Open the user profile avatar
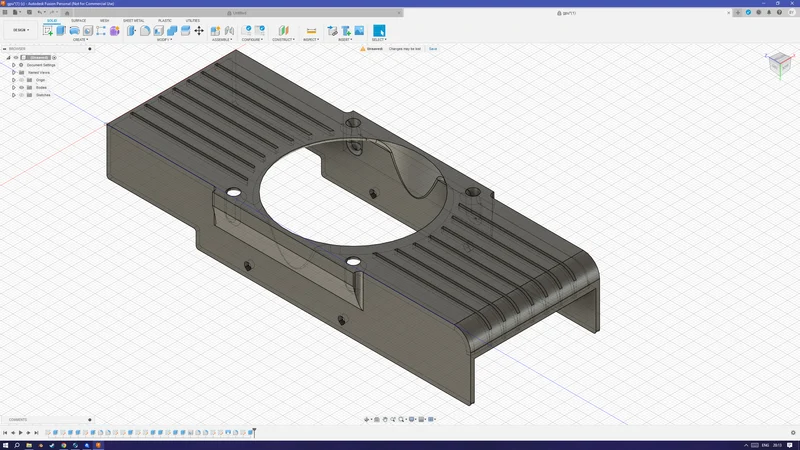This screenshot has width=800, height=450. pyautogui.click(x=791, y=13)
